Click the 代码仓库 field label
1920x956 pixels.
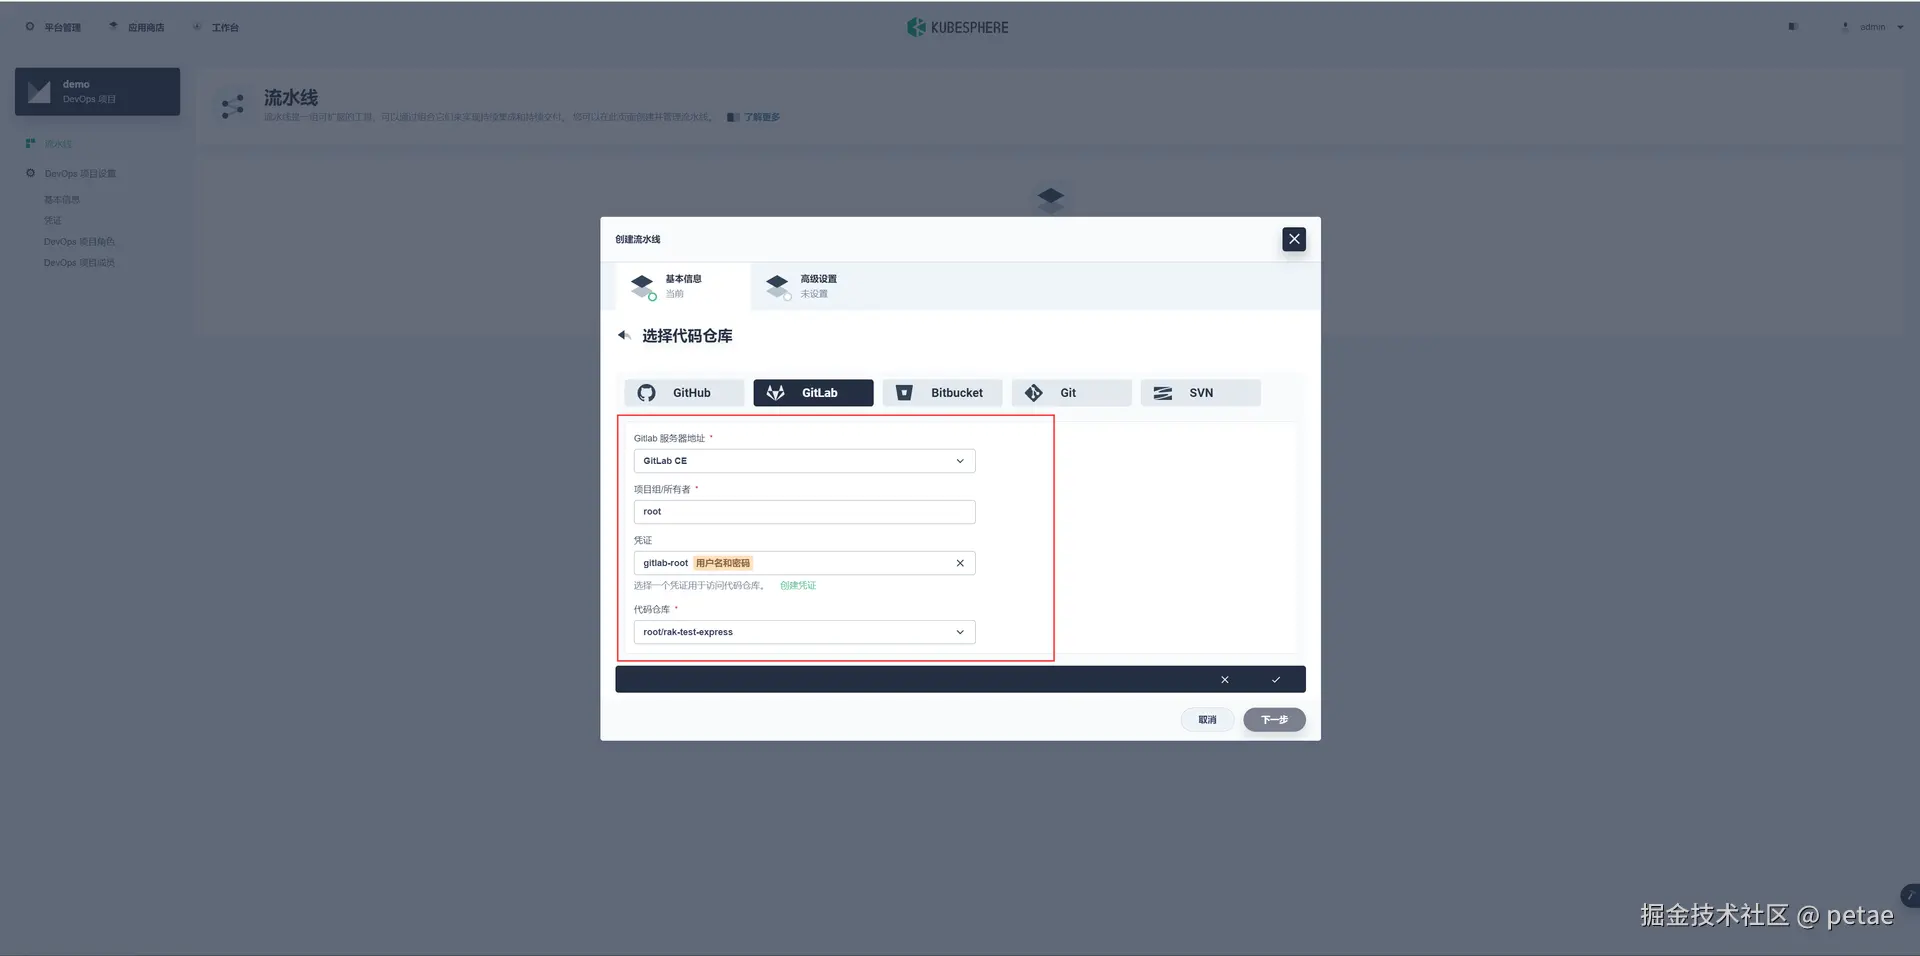(652, 610)
